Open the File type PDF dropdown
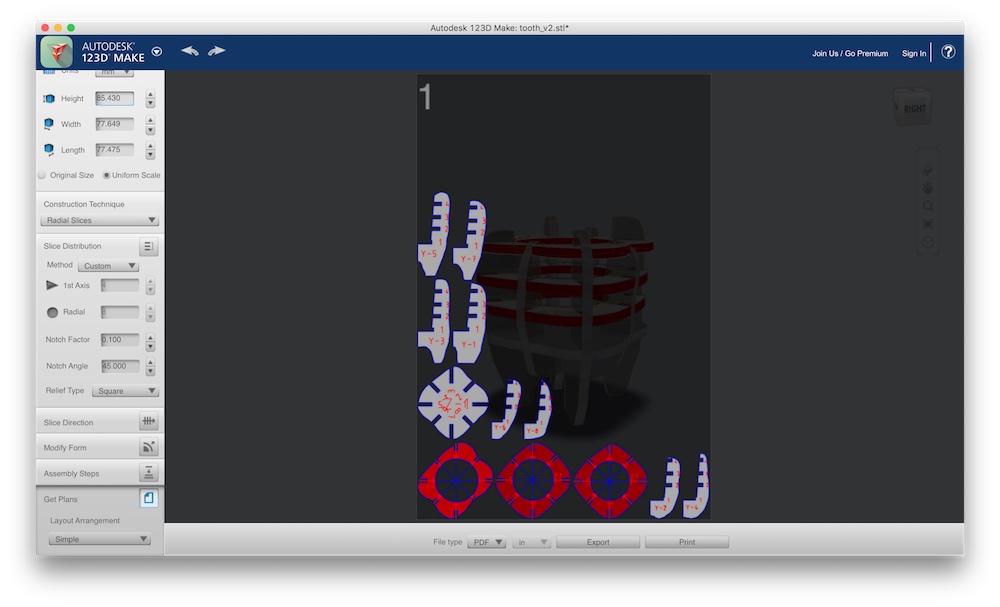This screenshot has height=607, width=1000. [487, 542]
